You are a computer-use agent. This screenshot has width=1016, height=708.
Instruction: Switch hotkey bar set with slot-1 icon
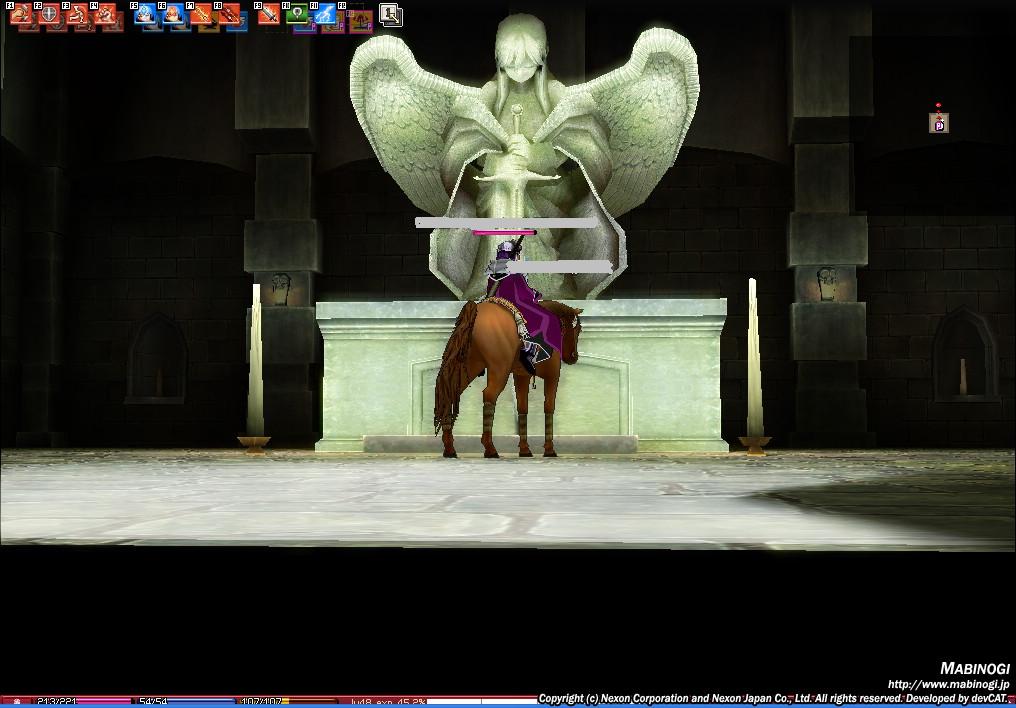[390, 15]
